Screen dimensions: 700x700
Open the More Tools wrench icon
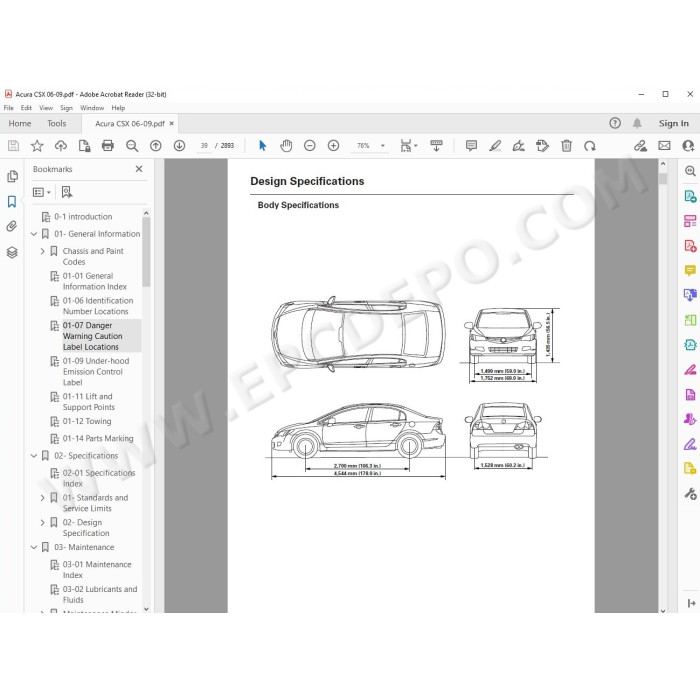(x=690, y=494)
